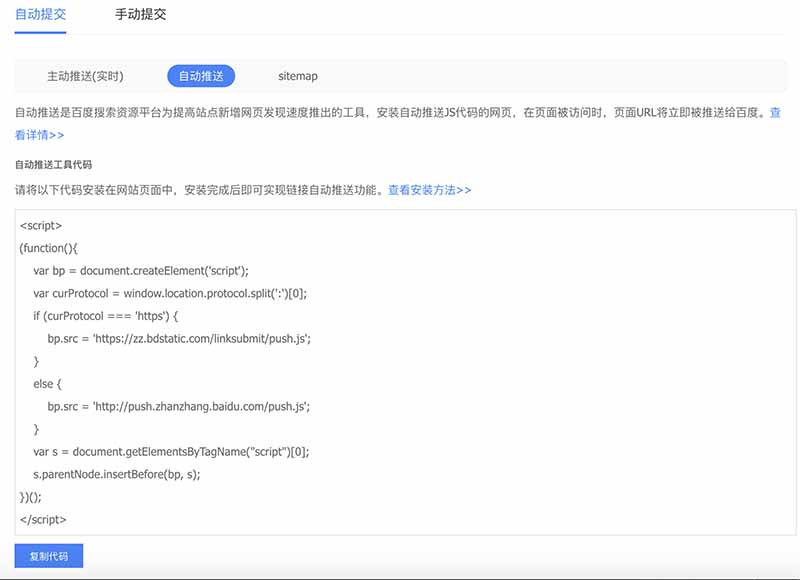Screen dimensions: 800x580
Task: Open the sitemap submission tab
Action: pos(297,75)
